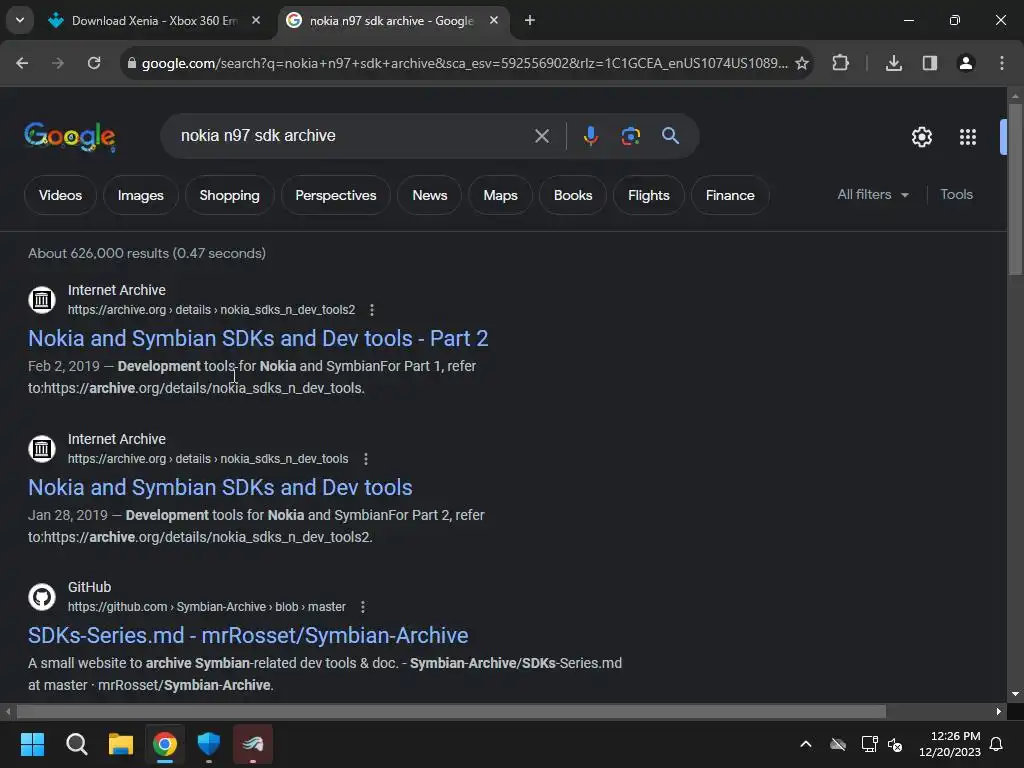The image size is (1024, 768).
Task: Open more options for nokia_sdks_n_dev_tools2 result
Action: [x=372, y=310]
